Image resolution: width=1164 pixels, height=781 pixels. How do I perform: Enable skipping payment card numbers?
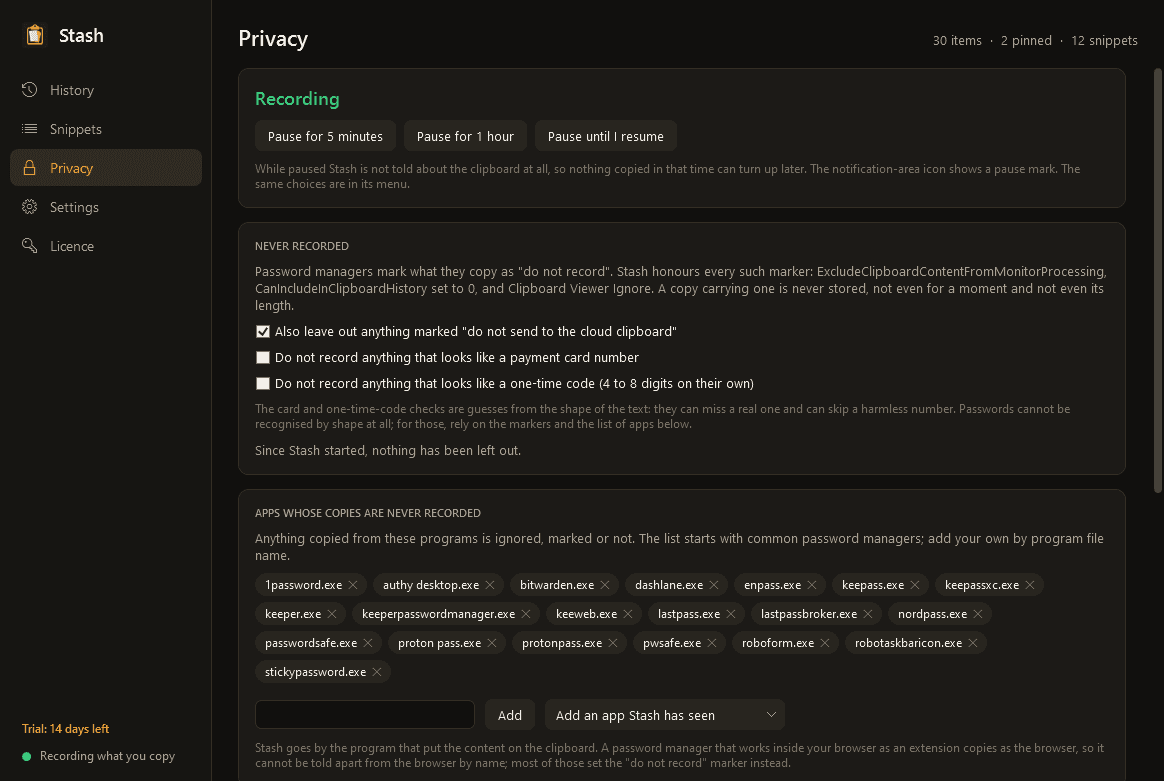pyautogui.click(x=263, y=358)
